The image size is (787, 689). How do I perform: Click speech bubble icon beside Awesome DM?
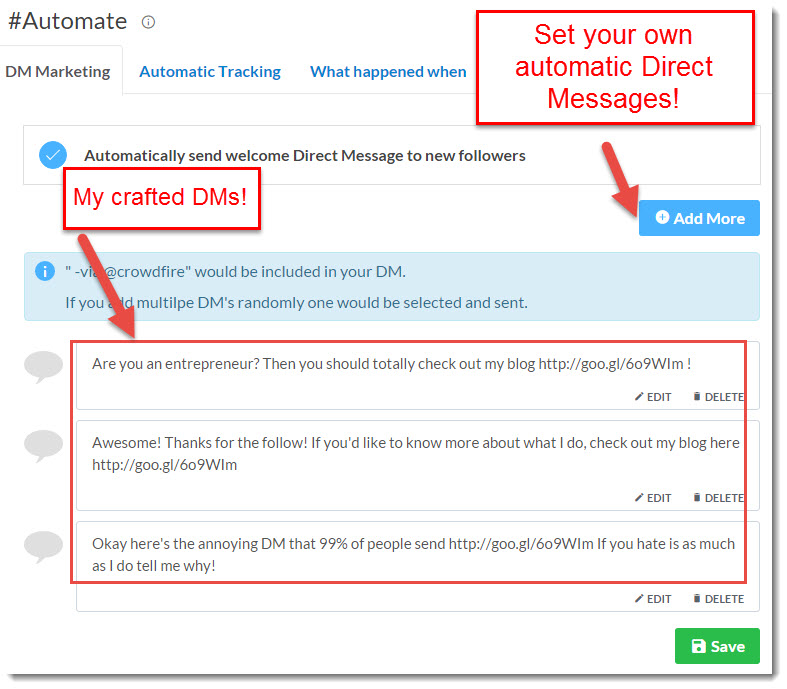[43, 445]
